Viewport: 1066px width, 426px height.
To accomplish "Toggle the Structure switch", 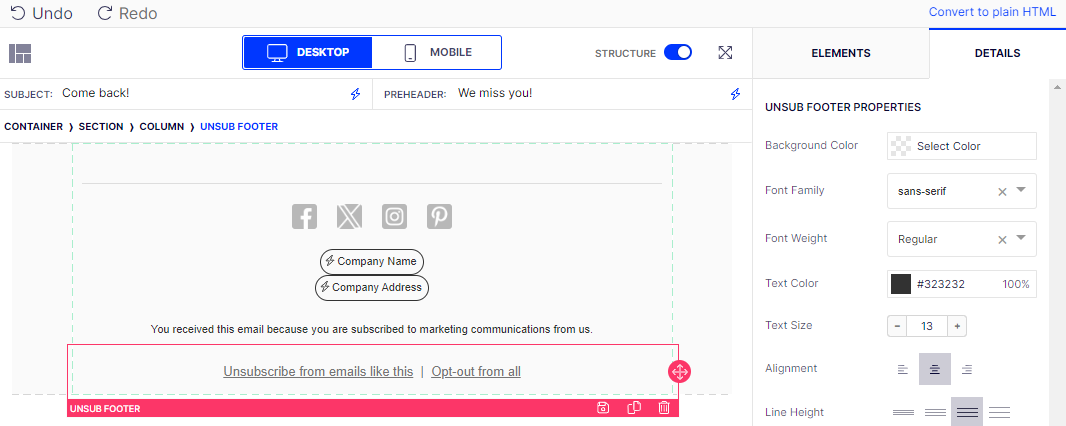I will click(678, 53).
